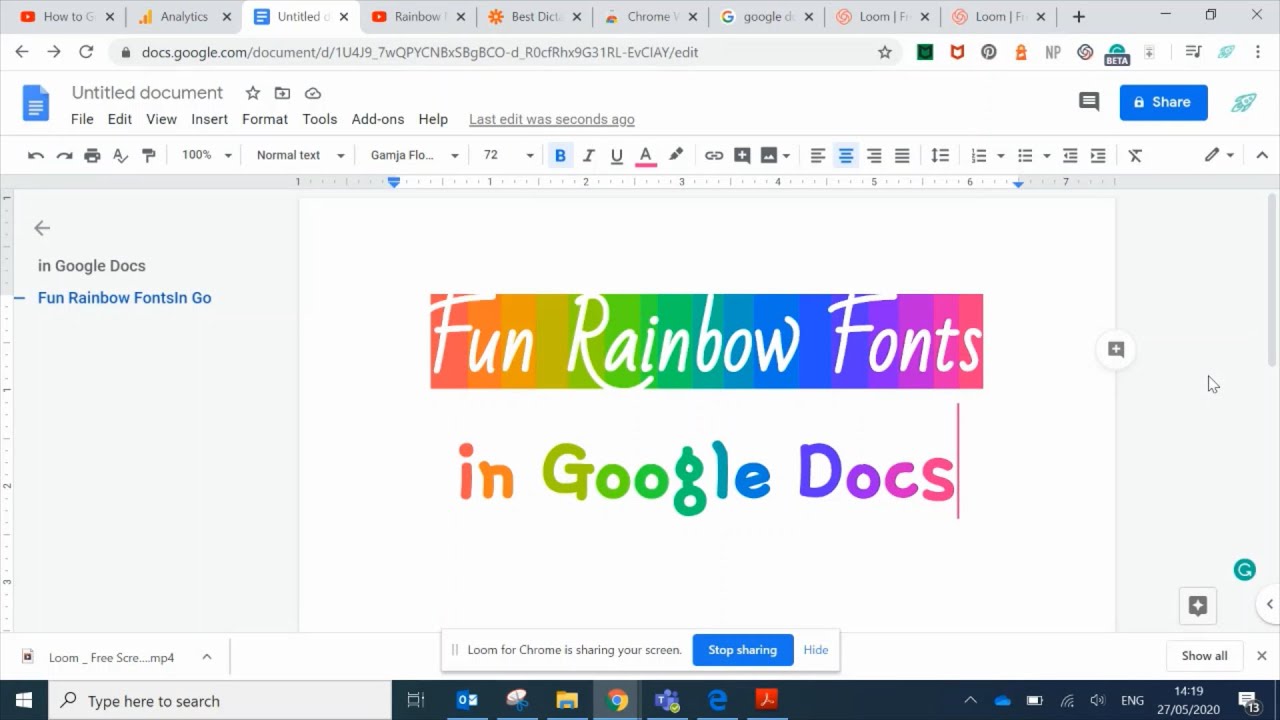Open File Explorer from taskbar

(567, 700)
